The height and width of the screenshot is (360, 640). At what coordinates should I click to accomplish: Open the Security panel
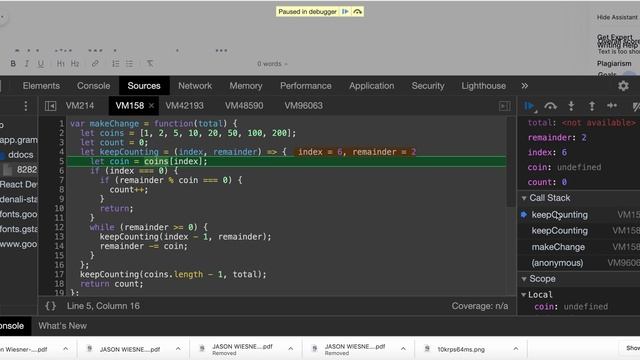pyautogui.click(x=428, y=86)
